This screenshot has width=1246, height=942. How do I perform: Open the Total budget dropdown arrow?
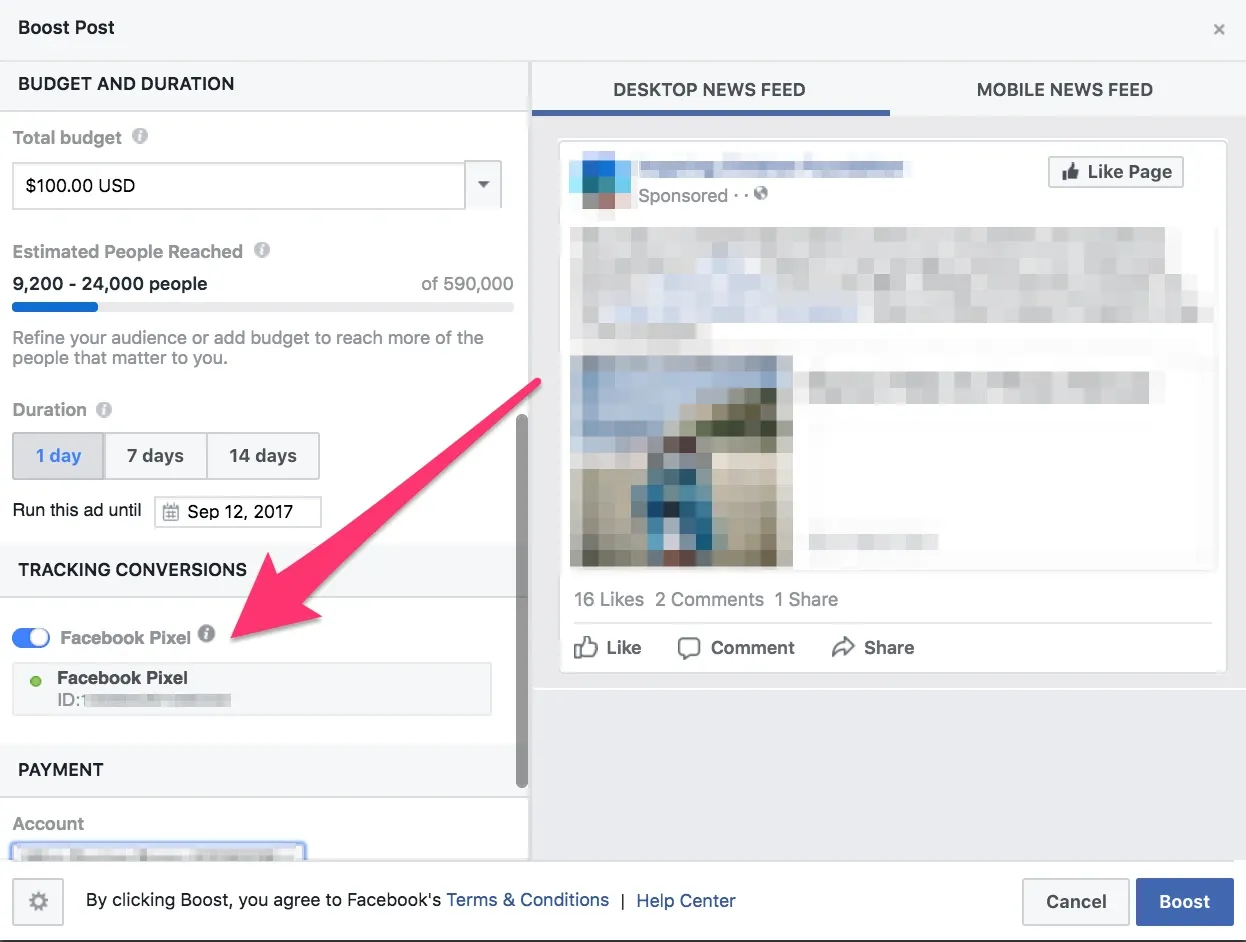[483, 185]
